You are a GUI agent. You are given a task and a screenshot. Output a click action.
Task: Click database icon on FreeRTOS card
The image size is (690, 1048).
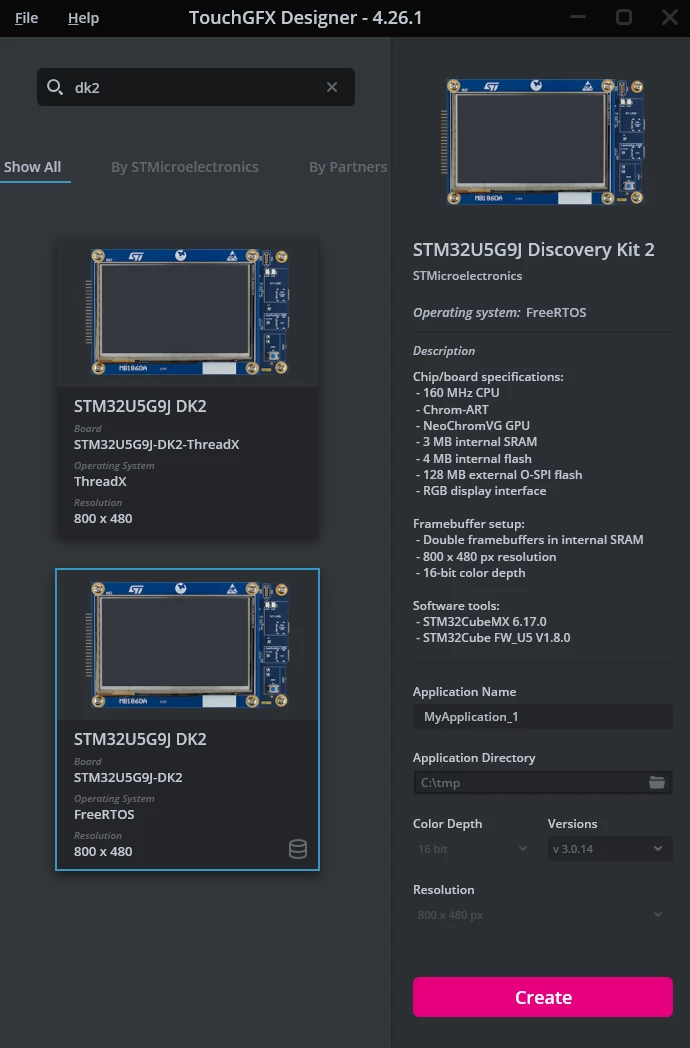tap(298, 849)
